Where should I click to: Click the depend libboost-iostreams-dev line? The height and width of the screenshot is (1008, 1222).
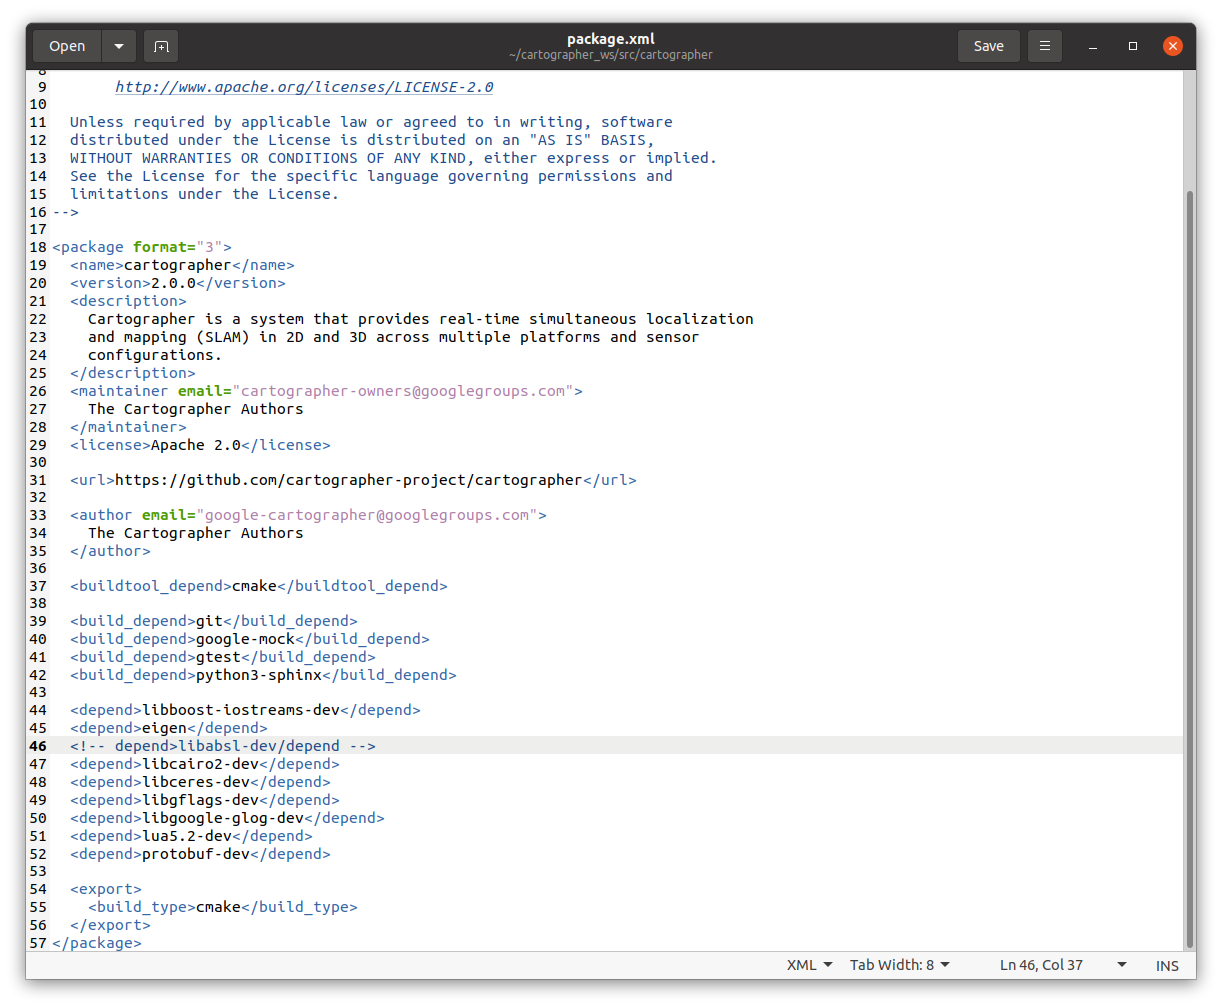245,710
